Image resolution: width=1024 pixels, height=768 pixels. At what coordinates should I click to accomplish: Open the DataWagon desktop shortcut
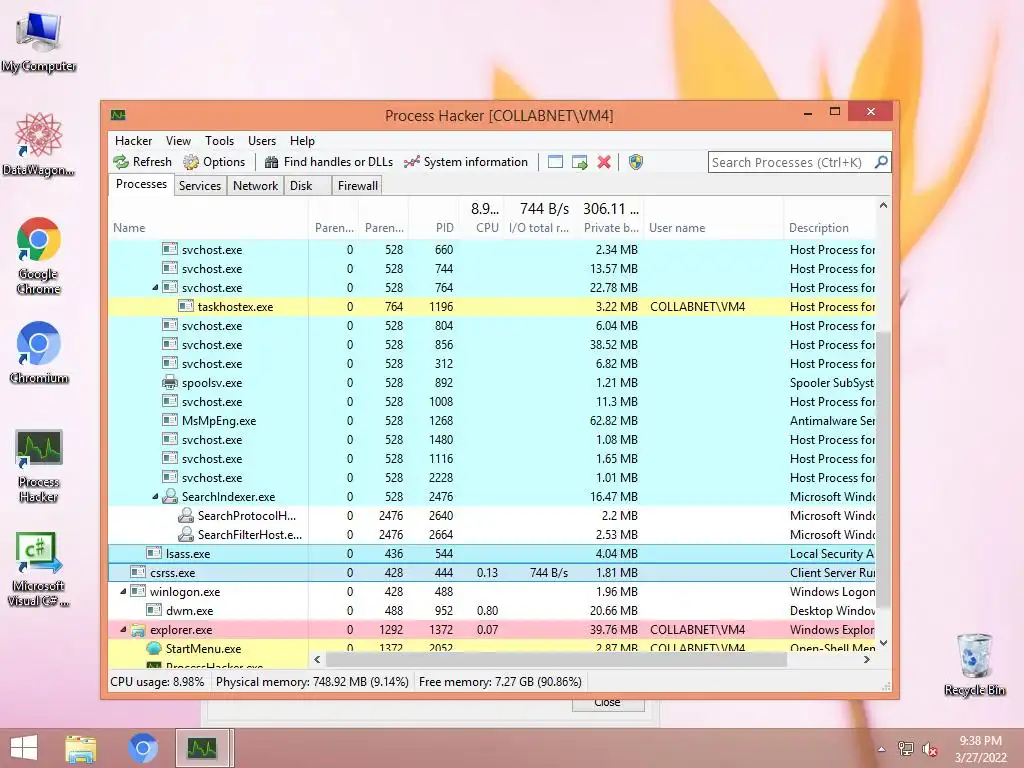(x=39, y=144)
